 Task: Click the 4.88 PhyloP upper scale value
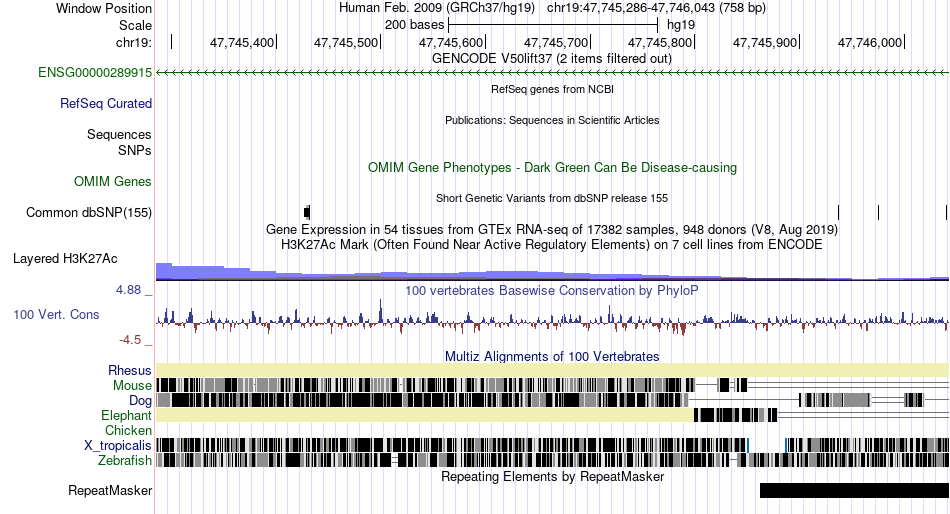tap(128, 290)
